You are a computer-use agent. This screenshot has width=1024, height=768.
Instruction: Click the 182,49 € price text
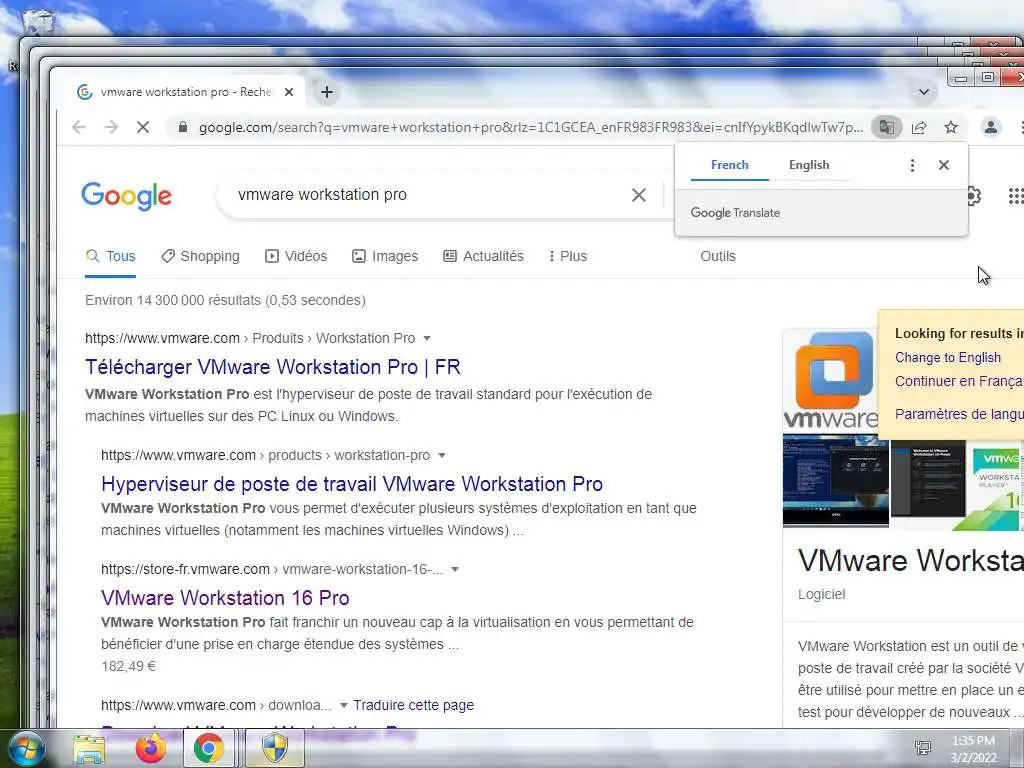129,666
